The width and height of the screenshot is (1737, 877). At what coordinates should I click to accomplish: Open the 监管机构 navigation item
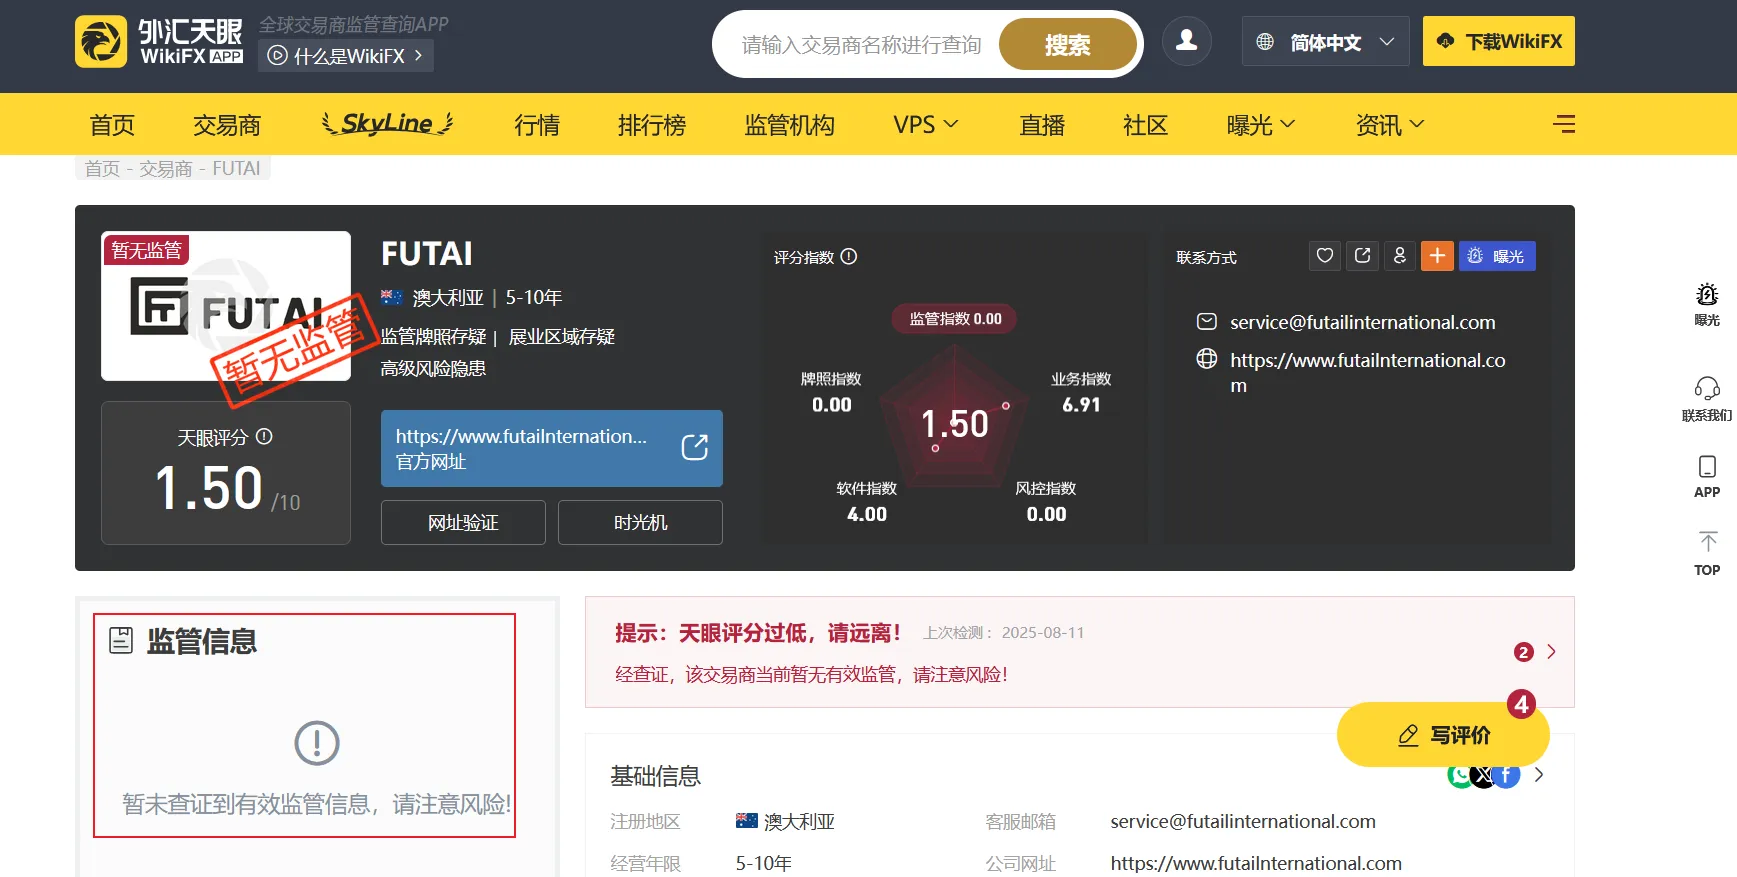pyautogui.click(x=790, y=124)
